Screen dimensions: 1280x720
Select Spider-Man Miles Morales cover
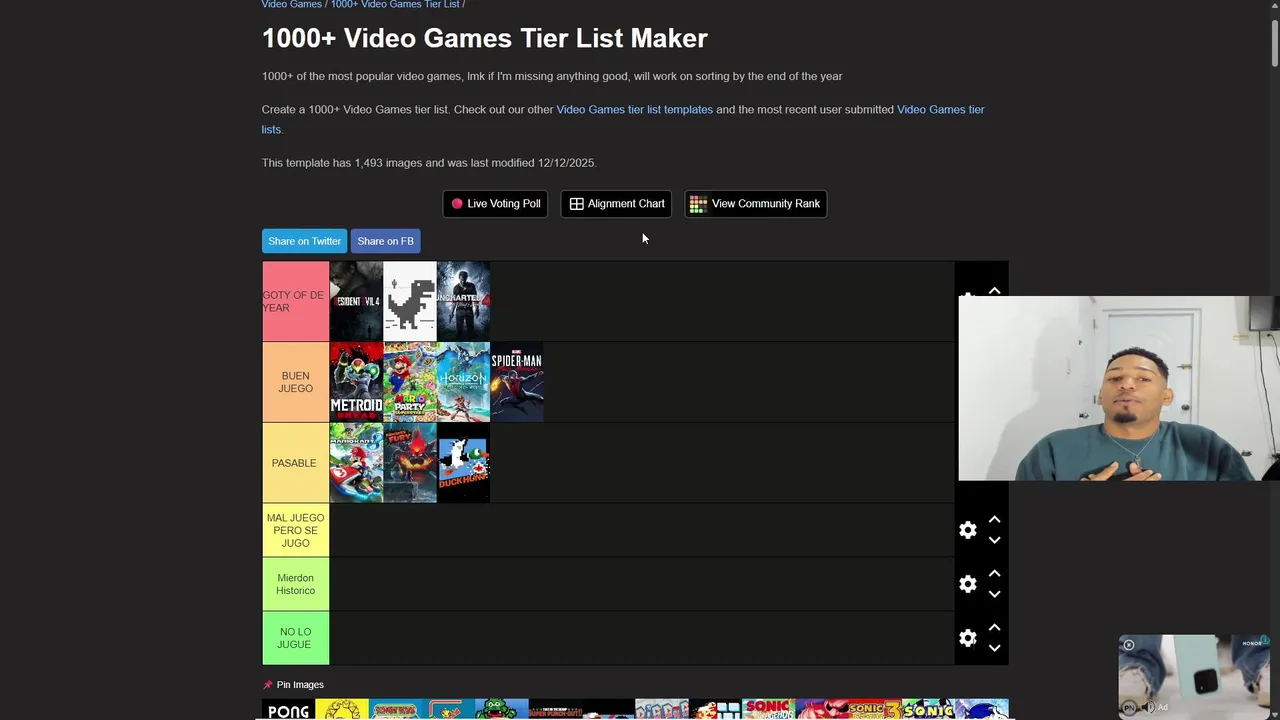tap(517, 382)
